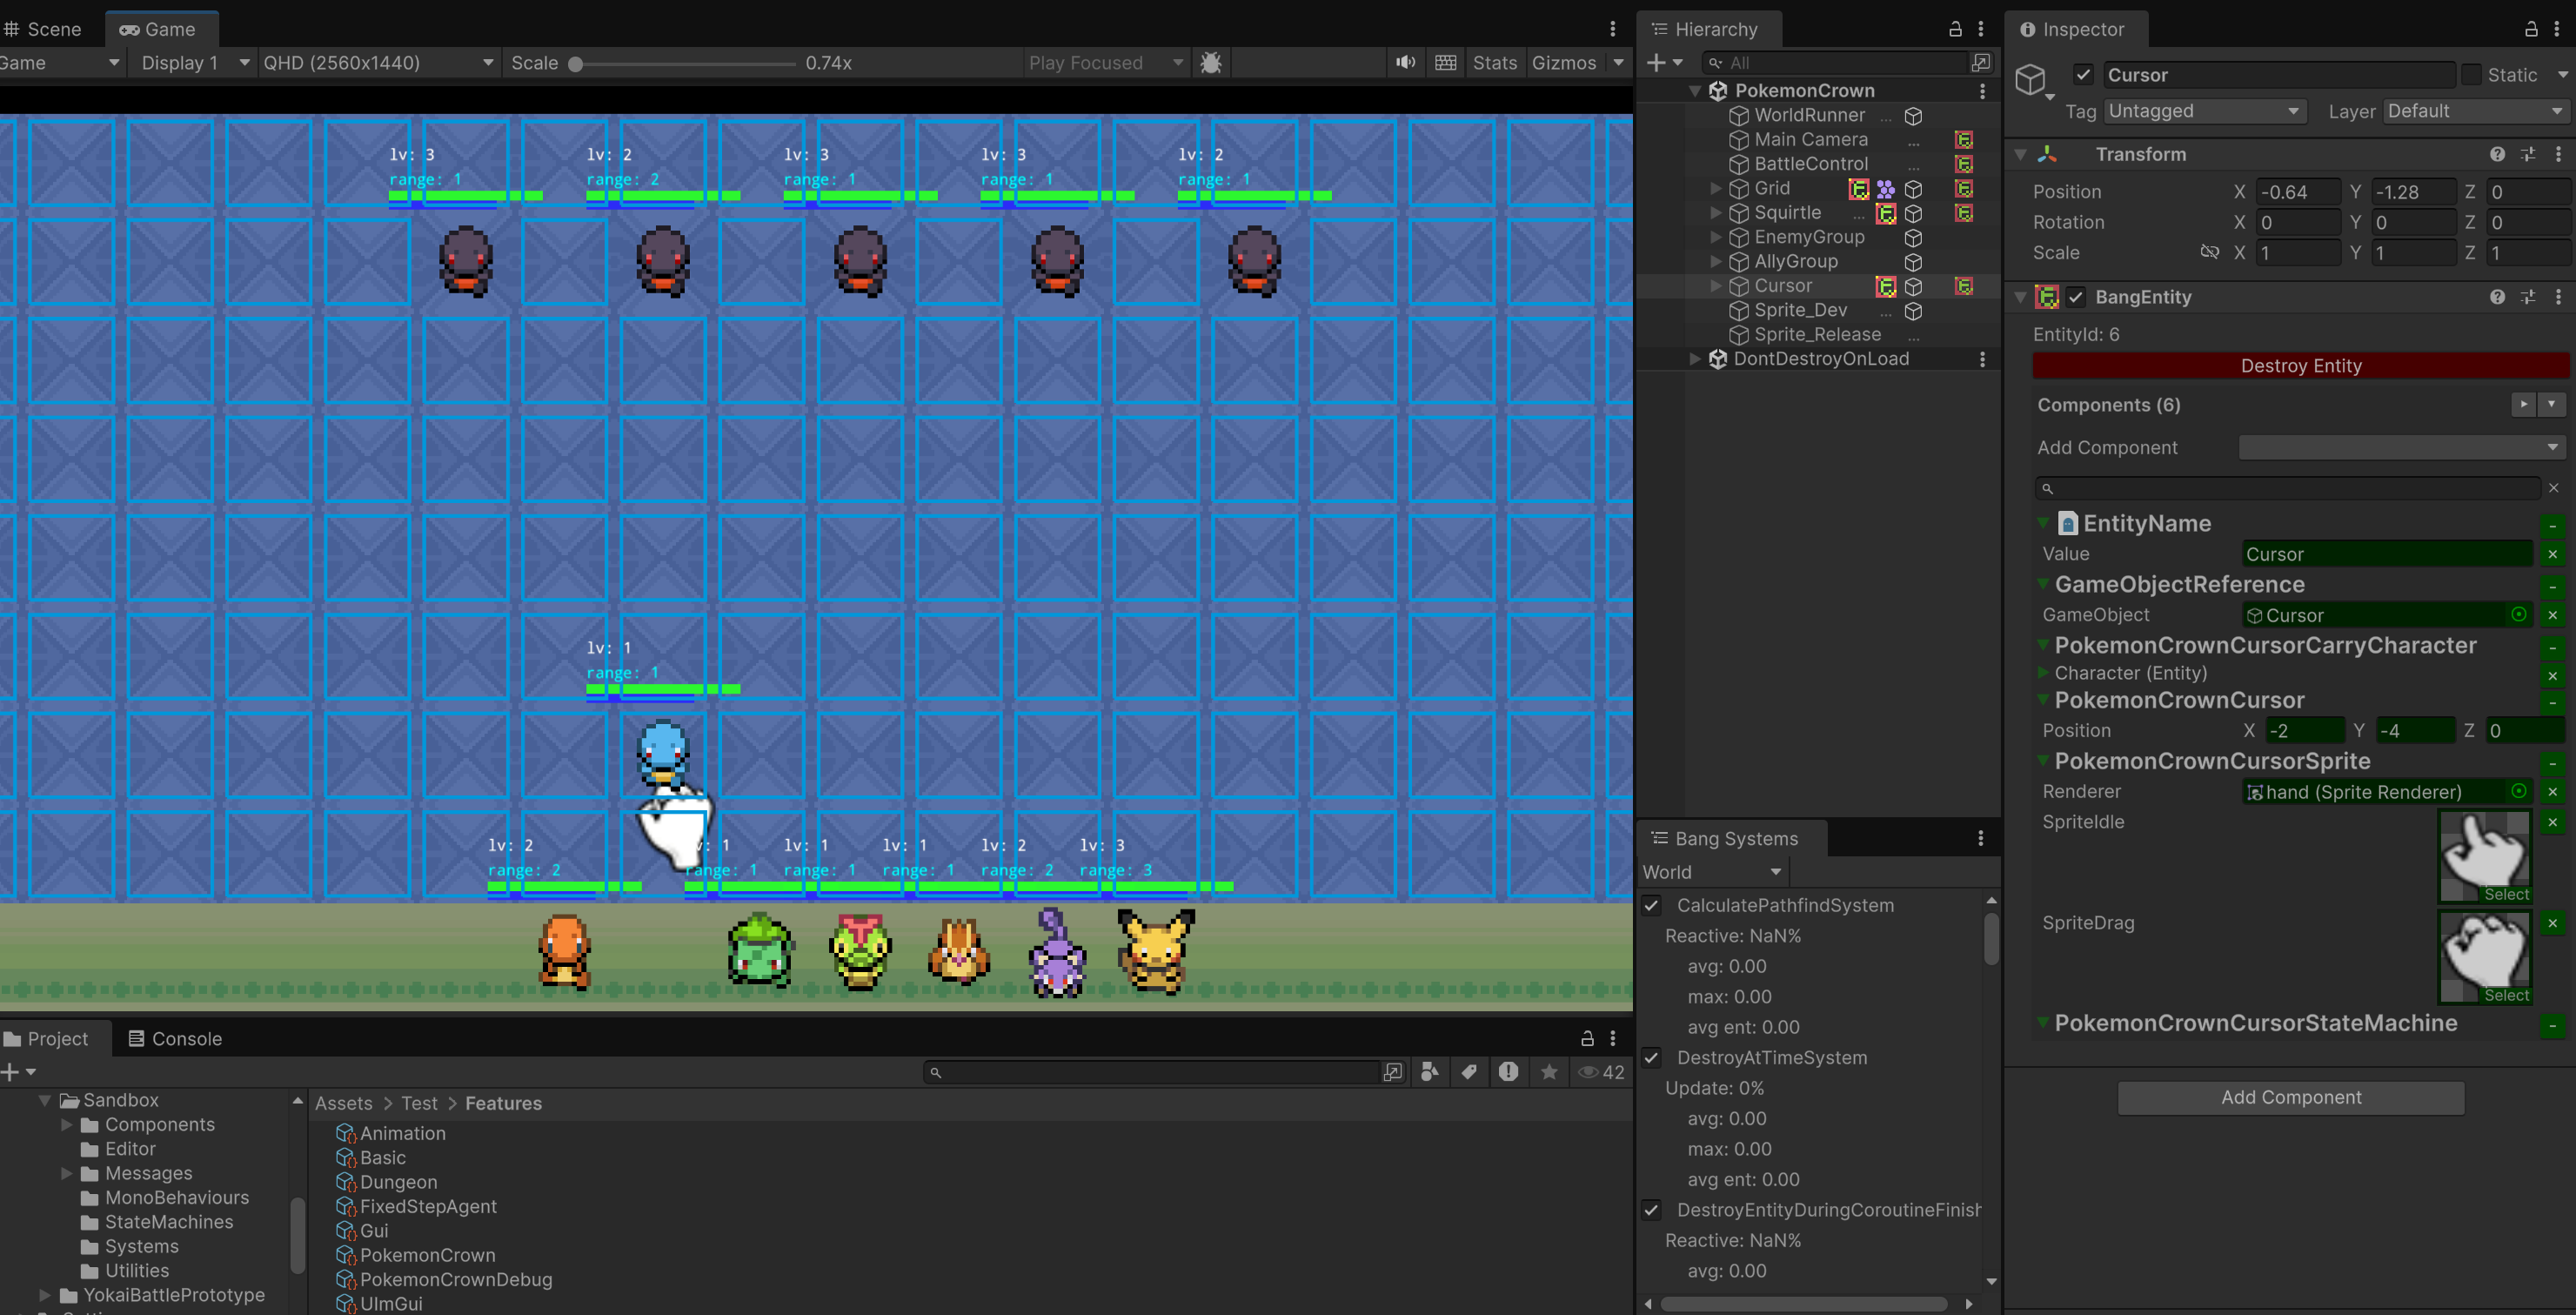This screenshot has height=1315, width=2576.
Task: Expand the EnemyGroup hierarchy item
Action: [x=1716, y=237]
